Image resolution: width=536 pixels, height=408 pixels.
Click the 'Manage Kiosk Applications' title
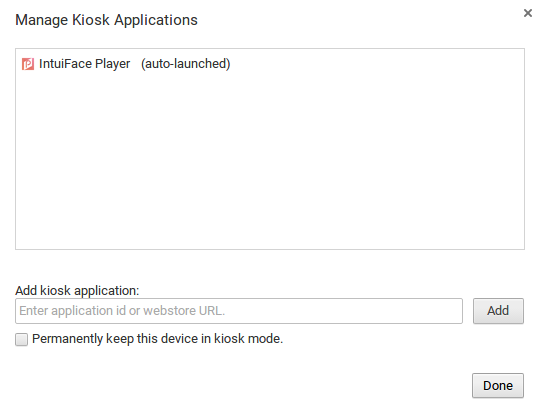point(107,20)
